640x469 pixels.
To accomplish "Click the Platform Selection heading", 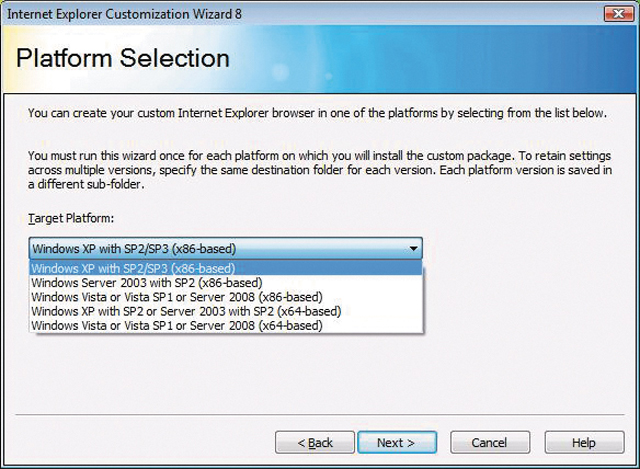I will pyautogui.click(x=123, y=57).
